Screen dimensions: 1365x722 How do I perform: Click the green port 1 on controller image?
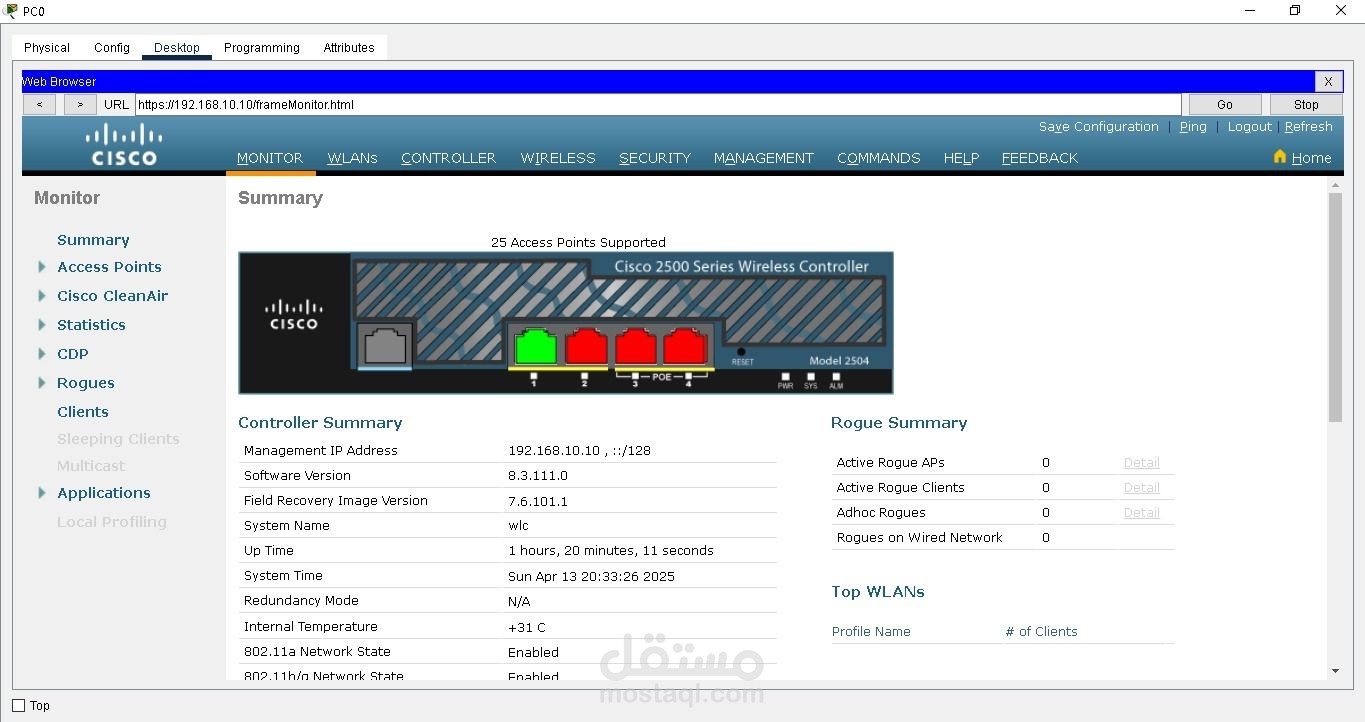click(535, 346)
